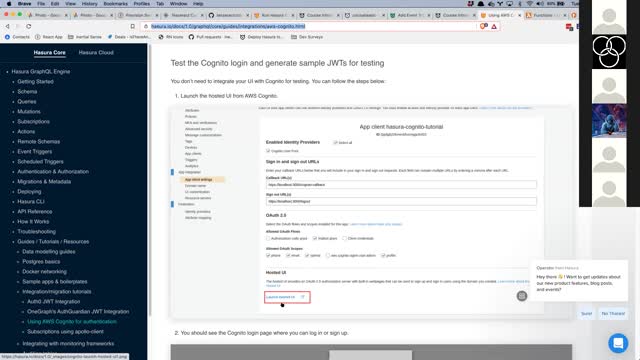Screen dimensions: 640x360
Task: Click the red extension icon beside address bar
Action: (569, 27)
